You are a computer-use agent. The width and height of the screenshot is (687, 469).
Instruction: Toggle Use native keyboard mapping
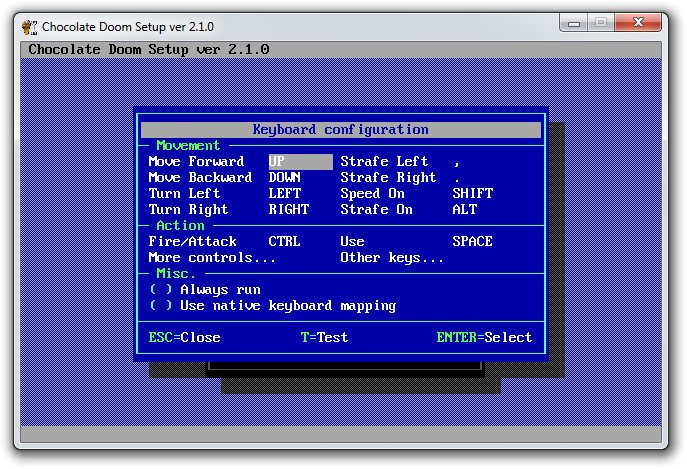[x=161, y=306]
